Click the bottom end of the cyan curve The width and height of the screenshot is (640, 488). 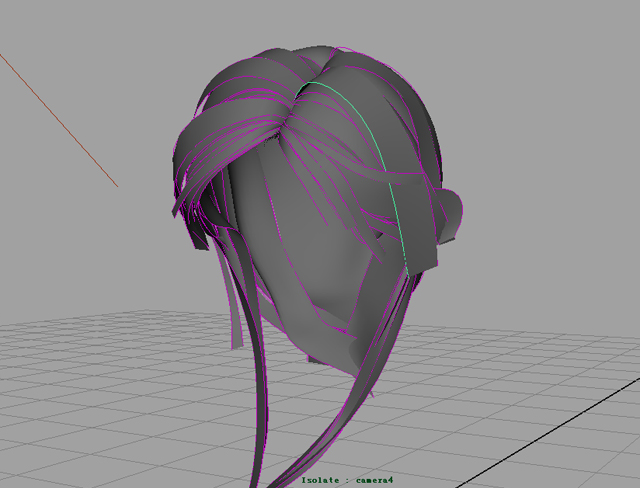[407, 271]
